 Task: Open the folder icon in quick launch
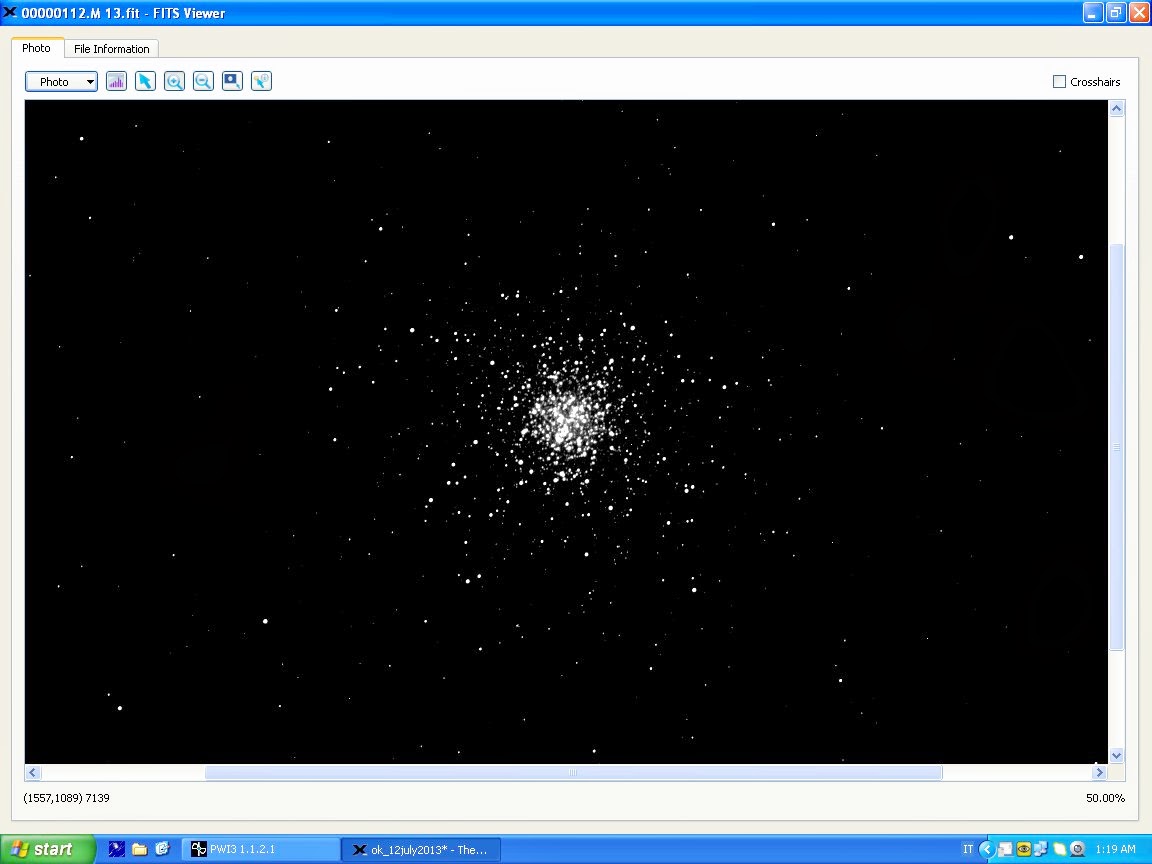[140, 849]
